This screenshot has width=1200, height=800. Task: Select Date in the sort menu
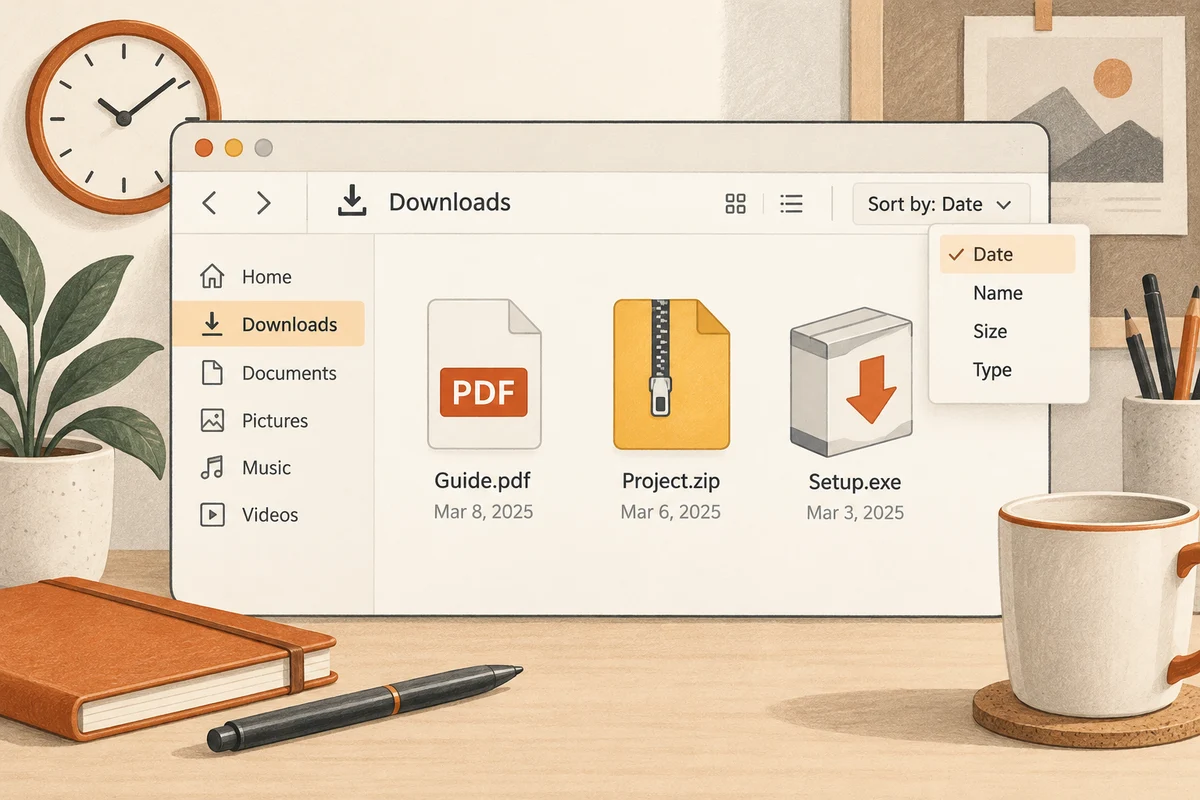point(1007,254)
